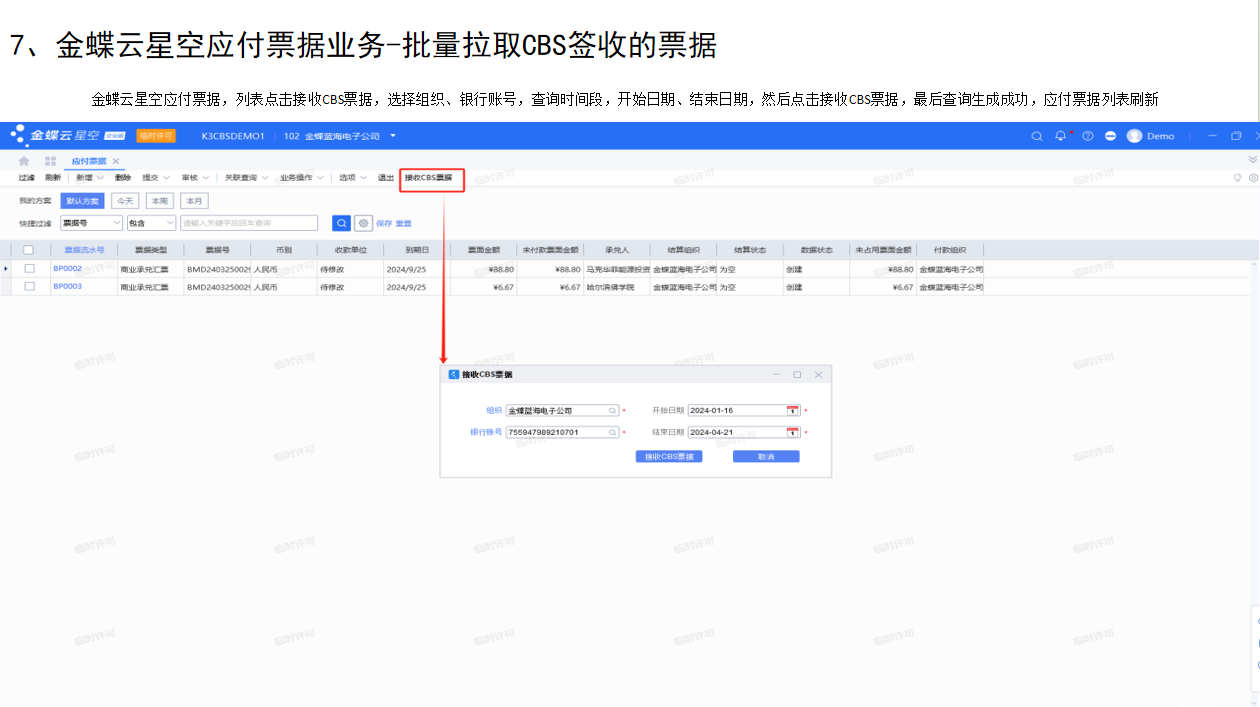The image size is (1260, 707).
Task: Click the round minus icon beside help
Action: pyautogui.click(x=1110, y=136)
